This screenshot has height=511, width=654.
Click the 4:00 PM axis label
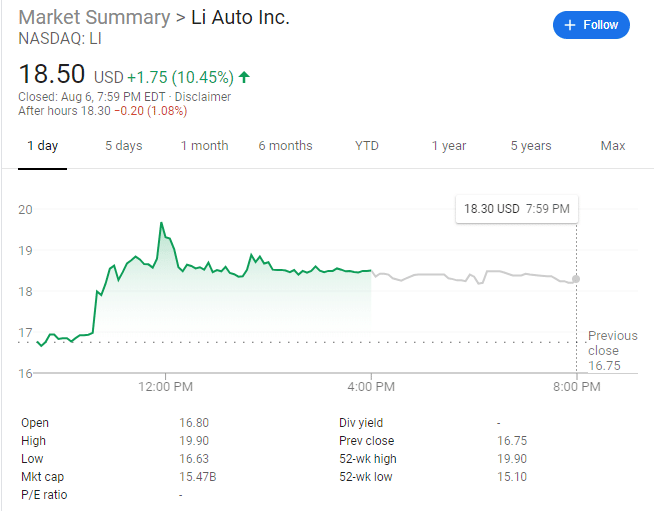(x=371, y=386)
